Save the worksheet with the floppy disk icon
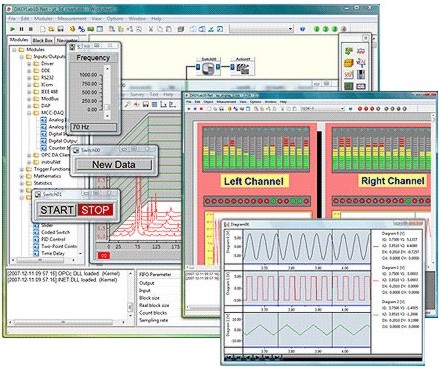Viewport: 439px width, 367px height. pos(60,29)
